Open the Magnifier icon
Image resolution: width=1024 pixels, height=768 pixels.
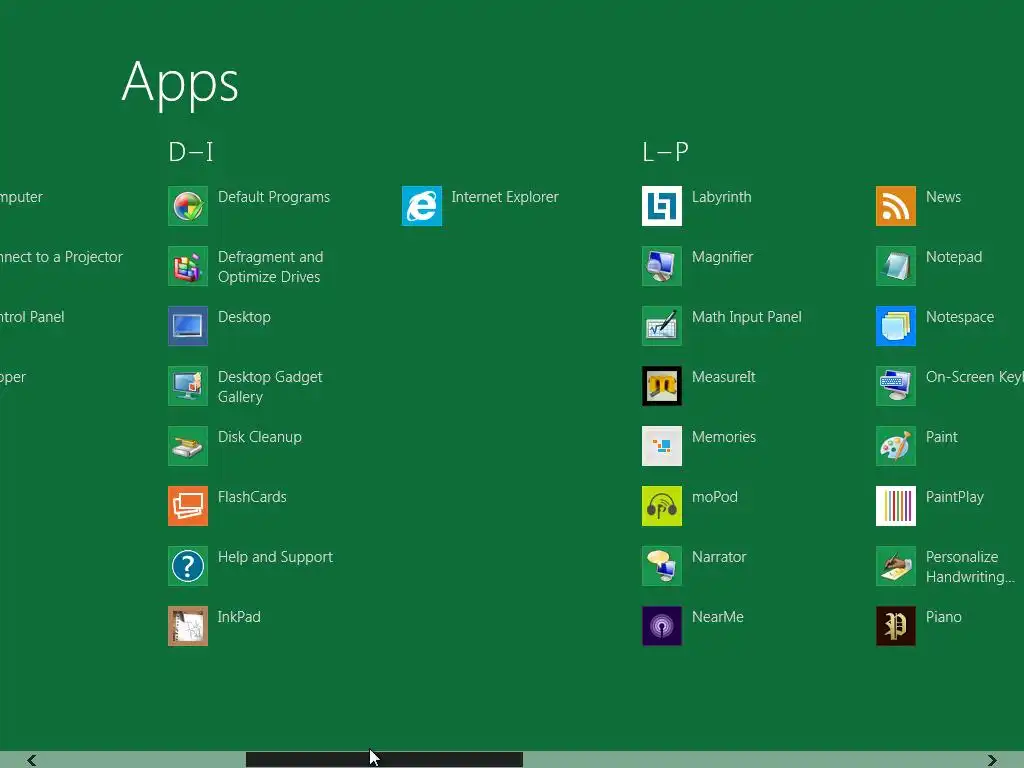tap(662, 266)
